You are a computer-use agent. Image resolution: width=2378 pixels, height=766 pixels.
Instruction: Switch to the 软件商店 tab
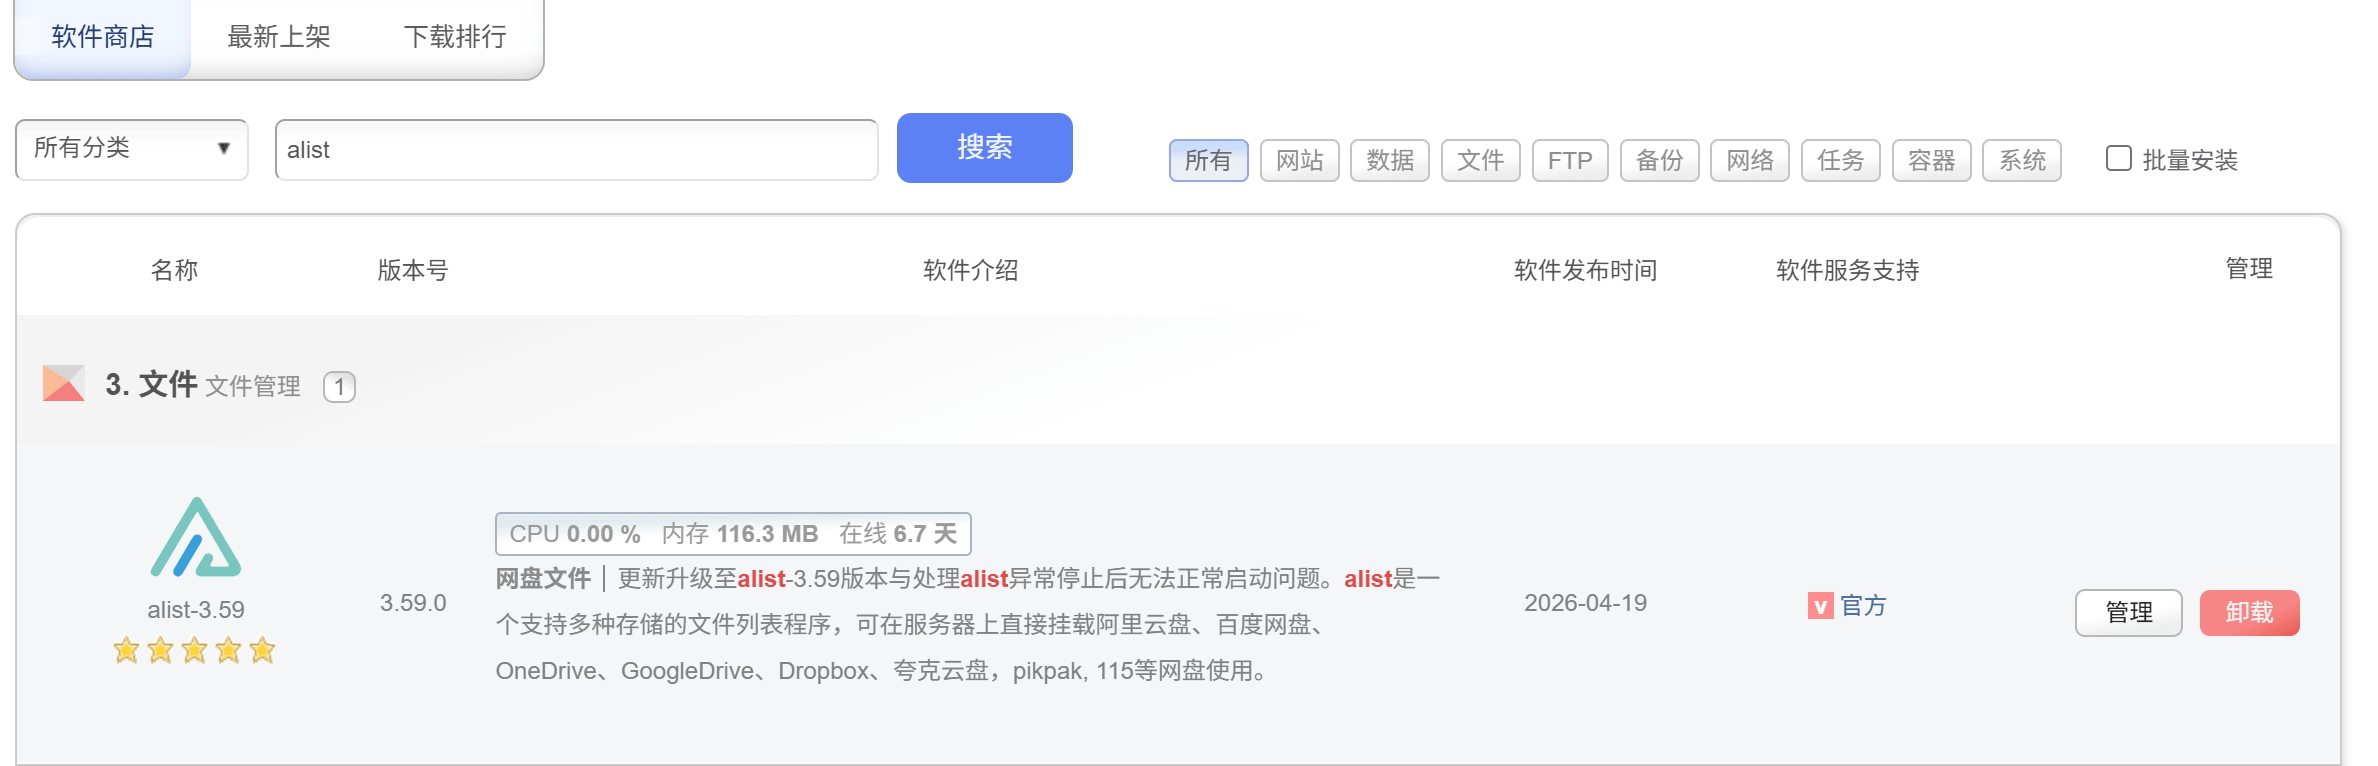pos(103,37)
